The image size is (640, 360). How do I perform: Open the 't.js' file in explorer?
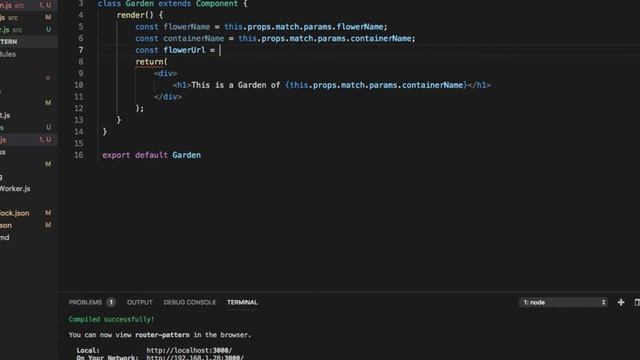click(5, 116)
